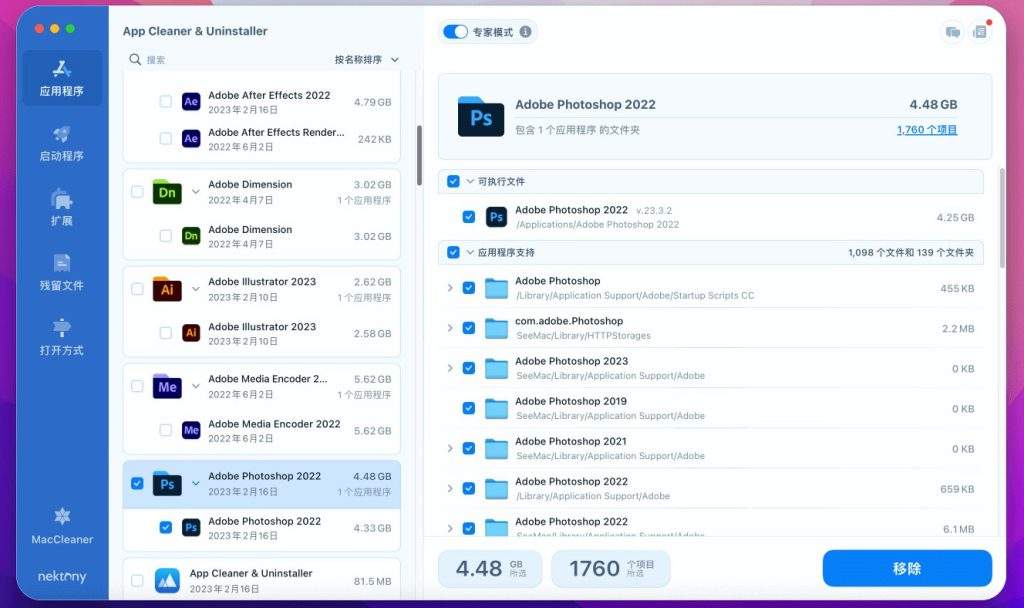The width and height of the screenshot is (1024, 608).
Task: Switch to the 残留文件 sidebar tab
Action: point(62,272)
